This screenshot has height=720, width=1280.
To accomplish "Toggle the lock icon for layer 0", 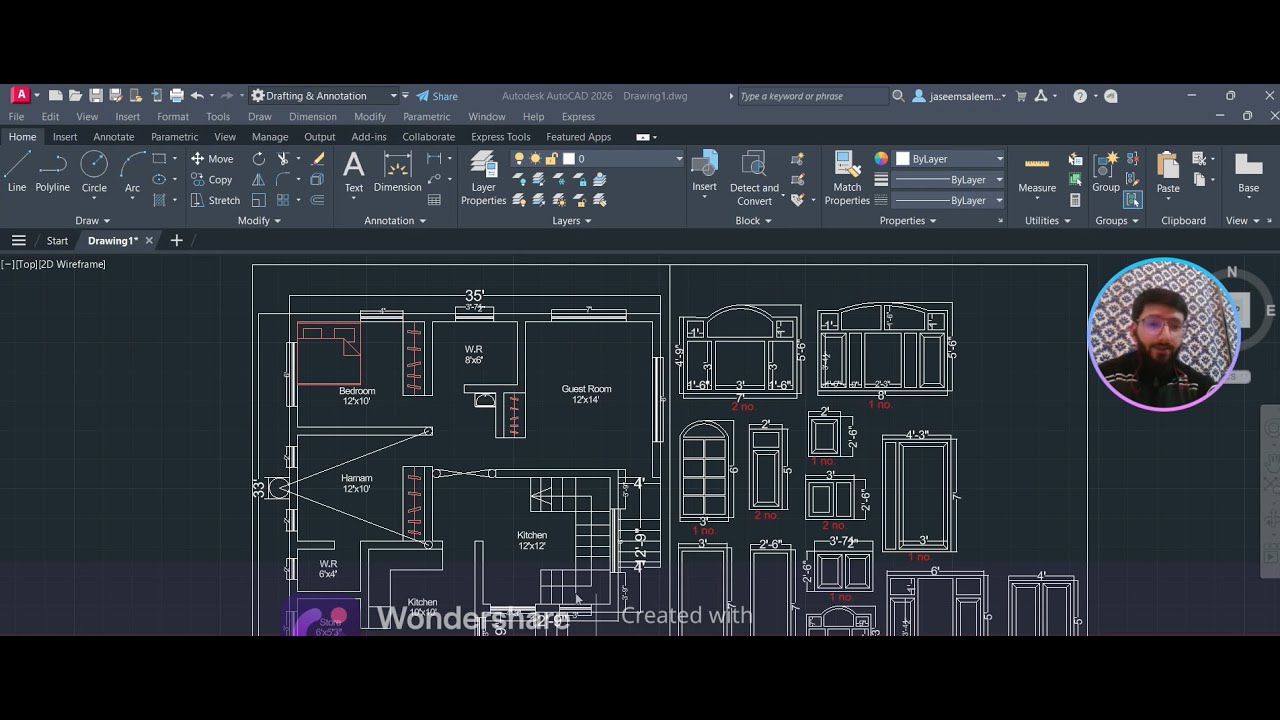I will coord(551,159).
